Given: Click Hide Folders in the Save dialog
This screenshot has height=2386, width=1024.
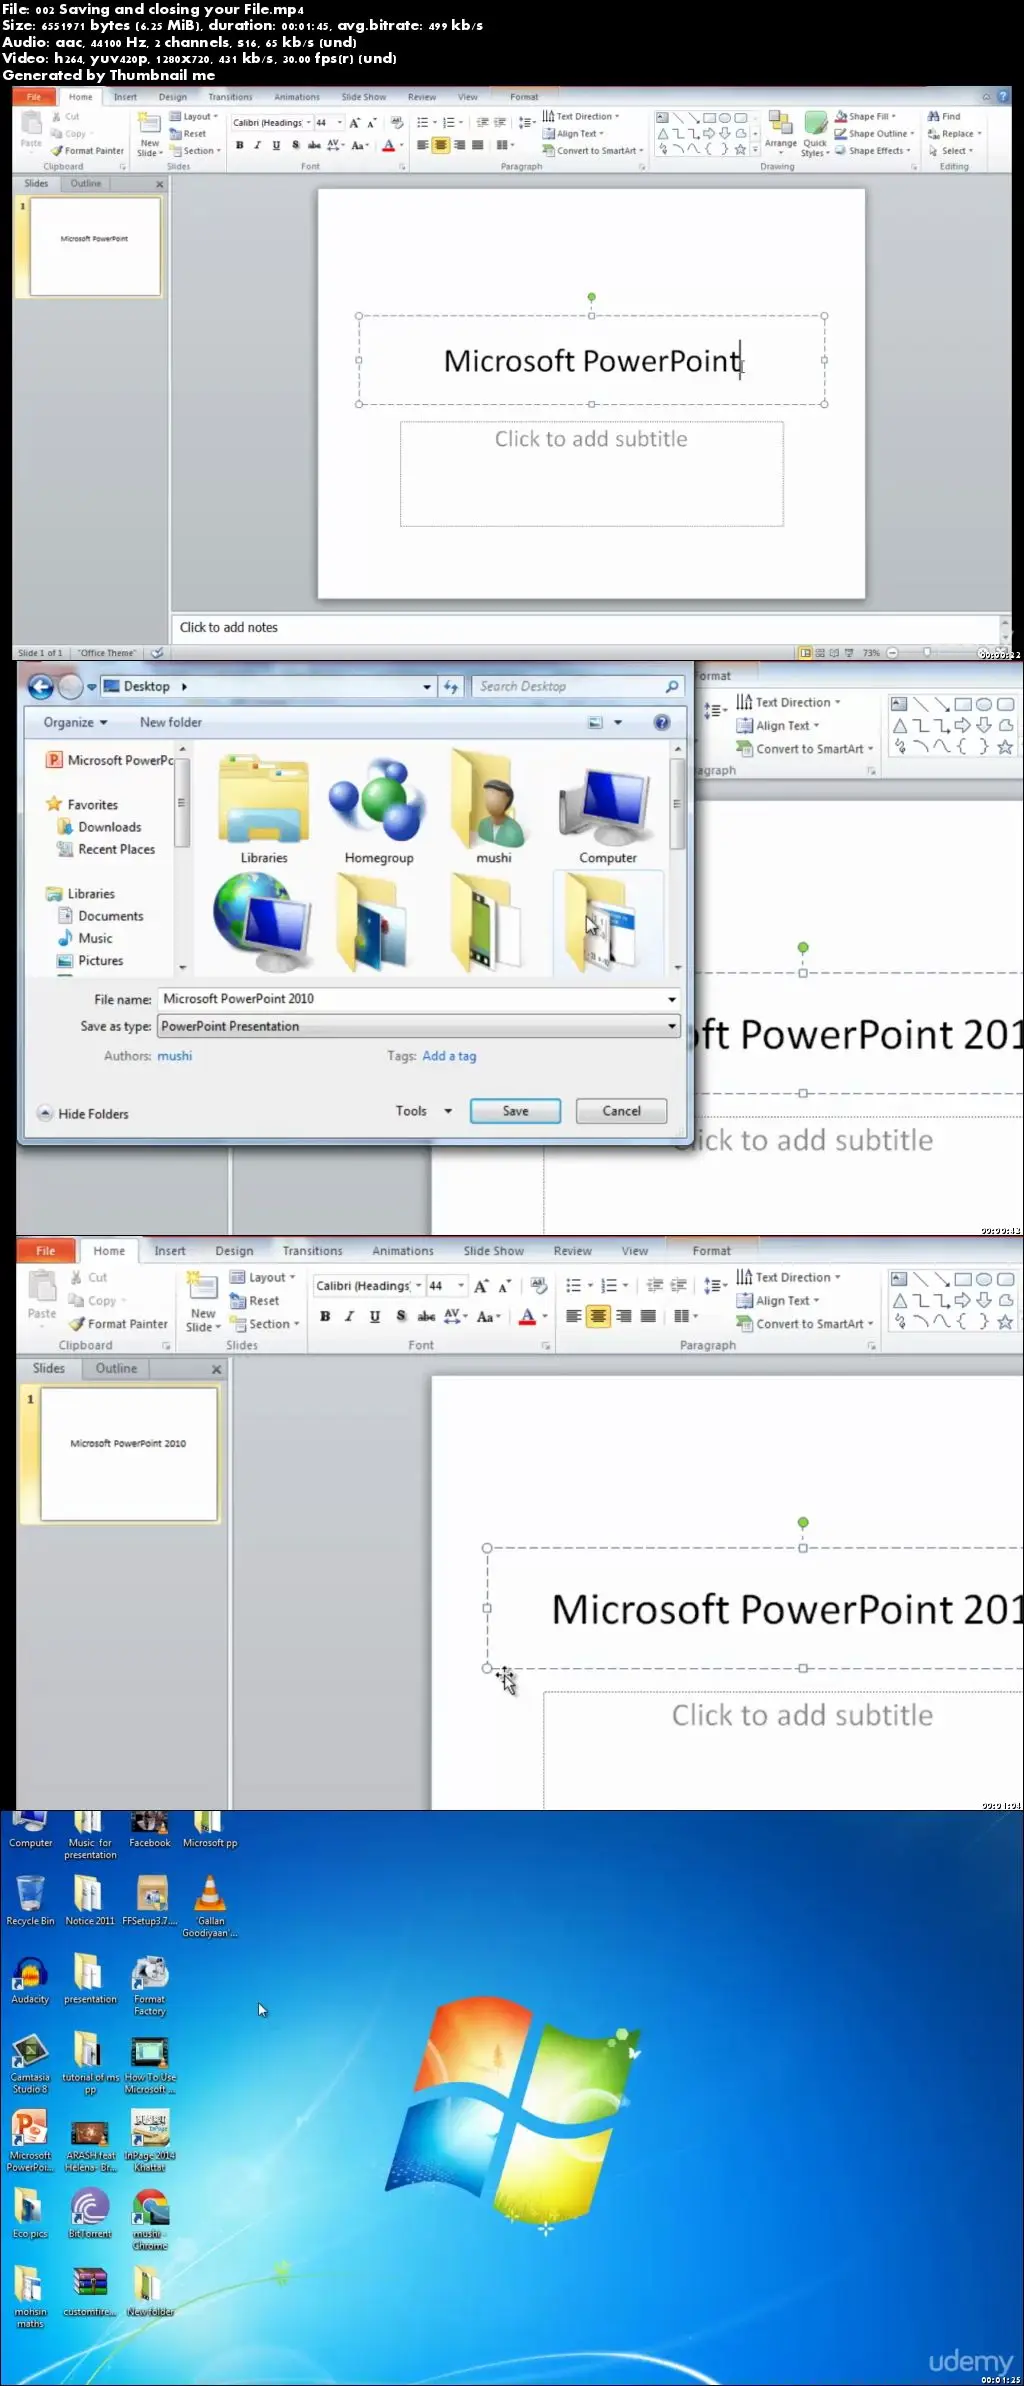Looking at the screenshot, I should pos(83,1113).
